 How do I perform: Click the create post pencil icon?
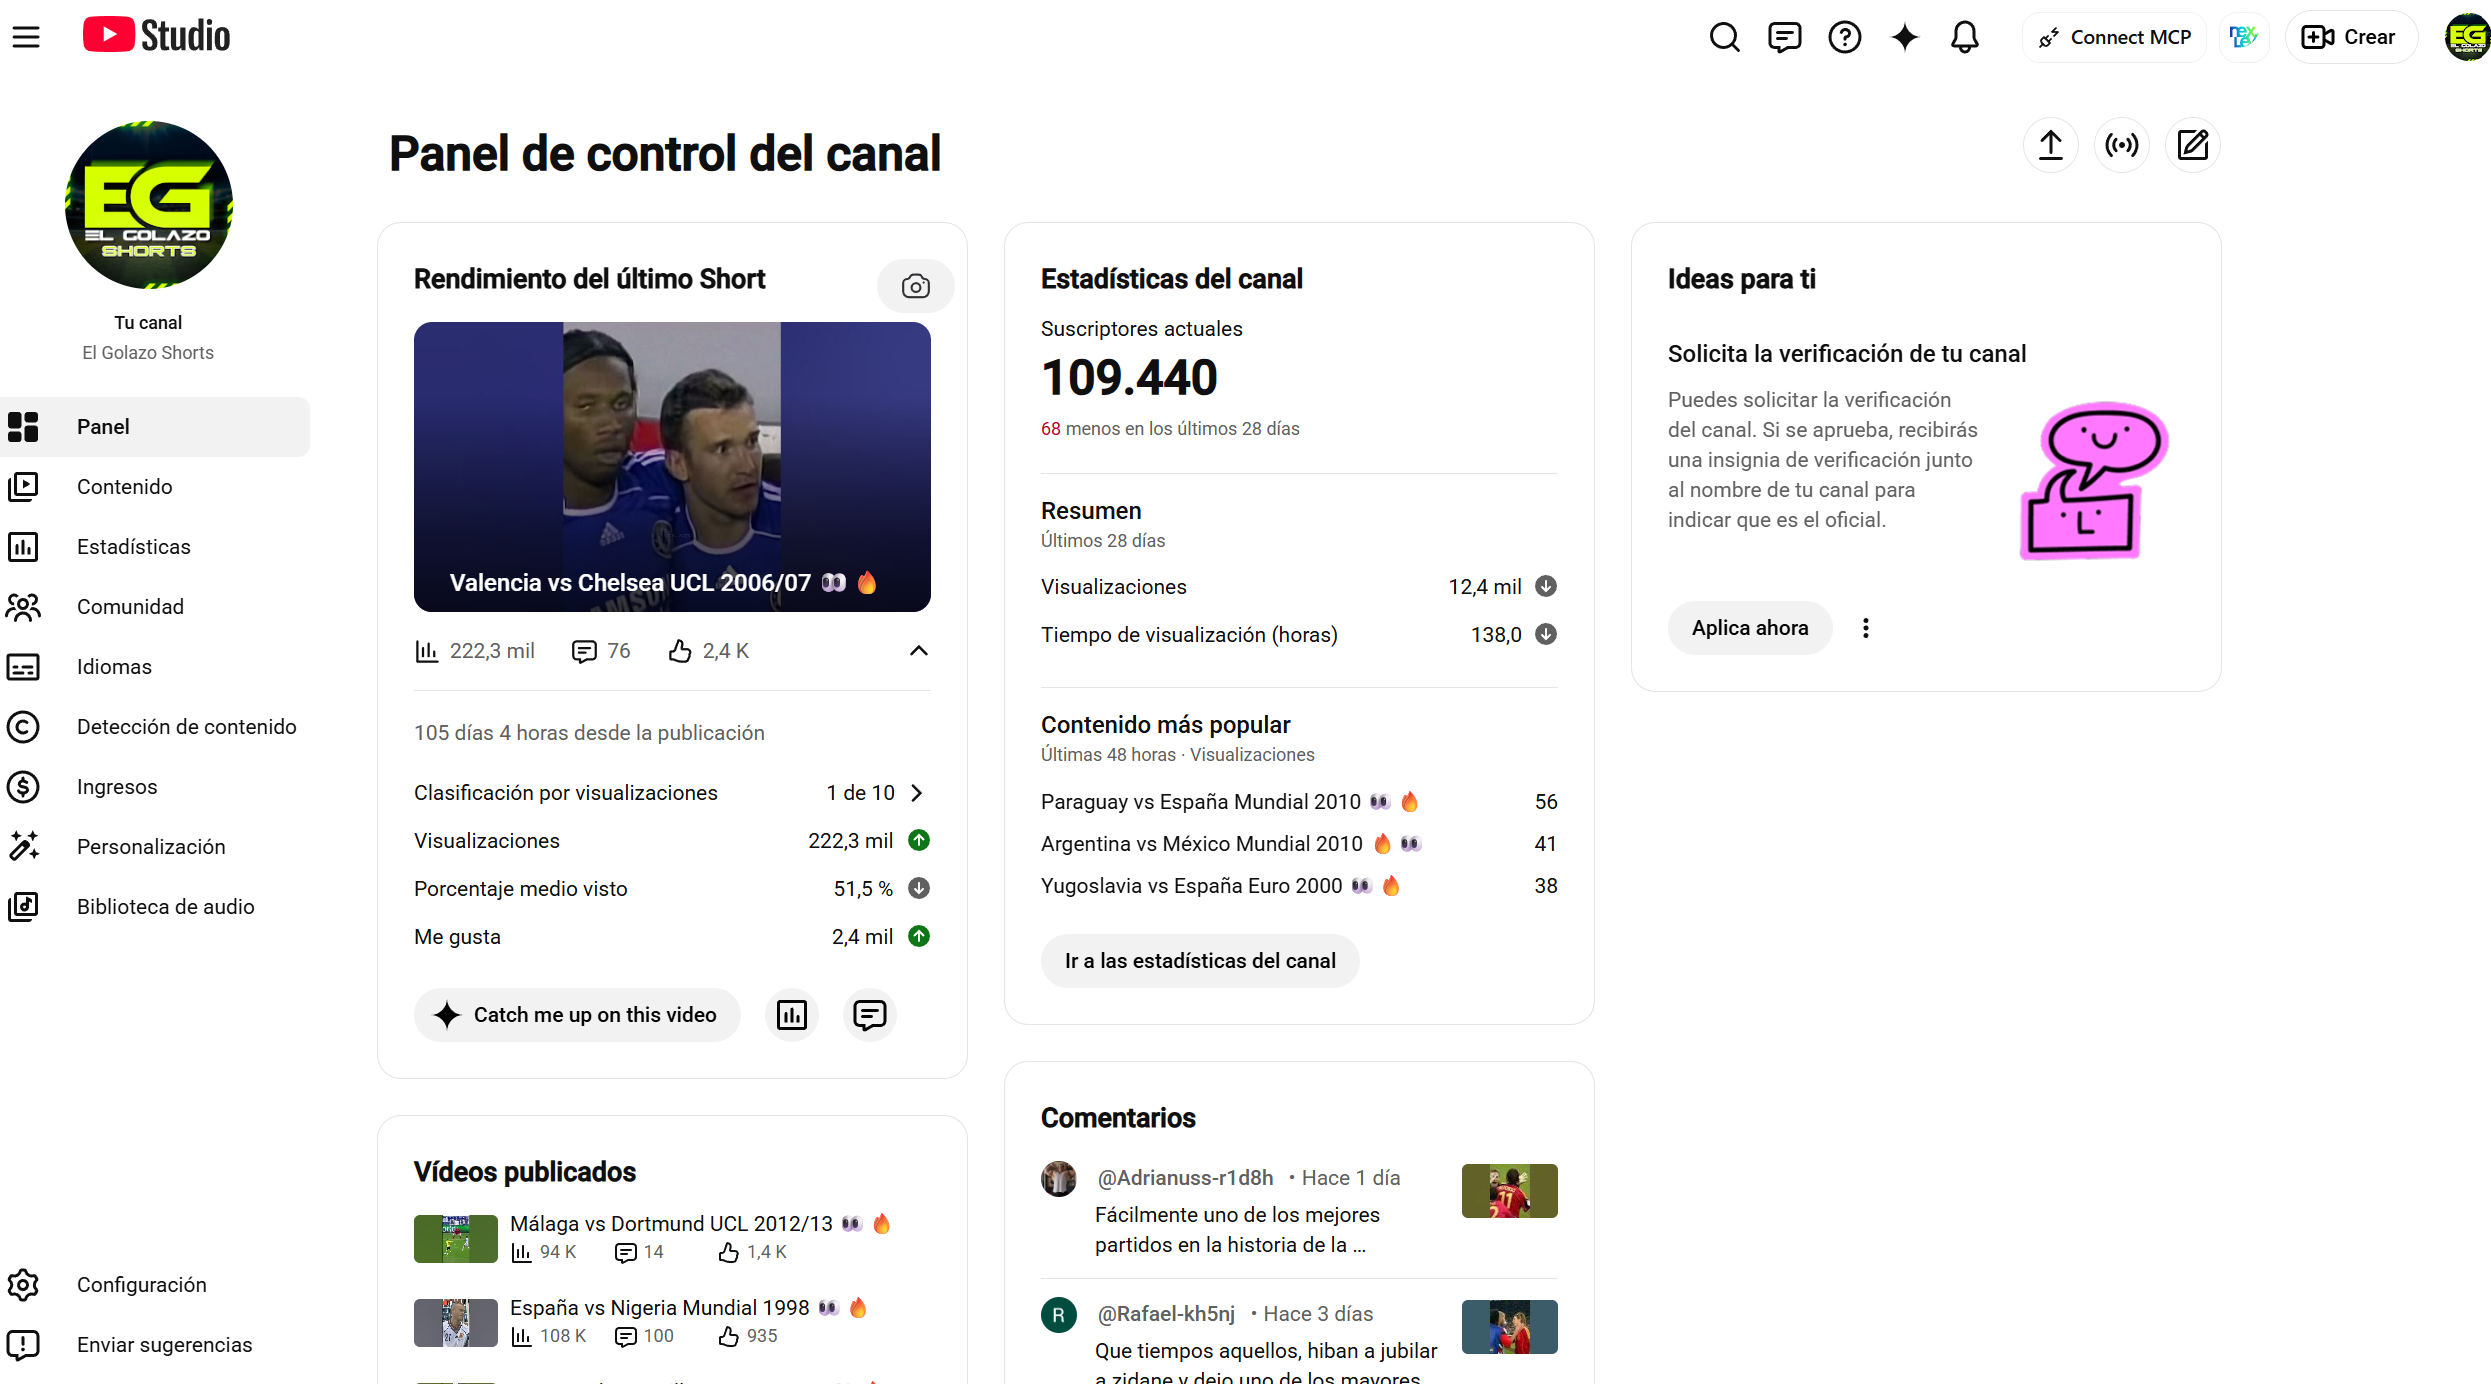point(2193,145)
